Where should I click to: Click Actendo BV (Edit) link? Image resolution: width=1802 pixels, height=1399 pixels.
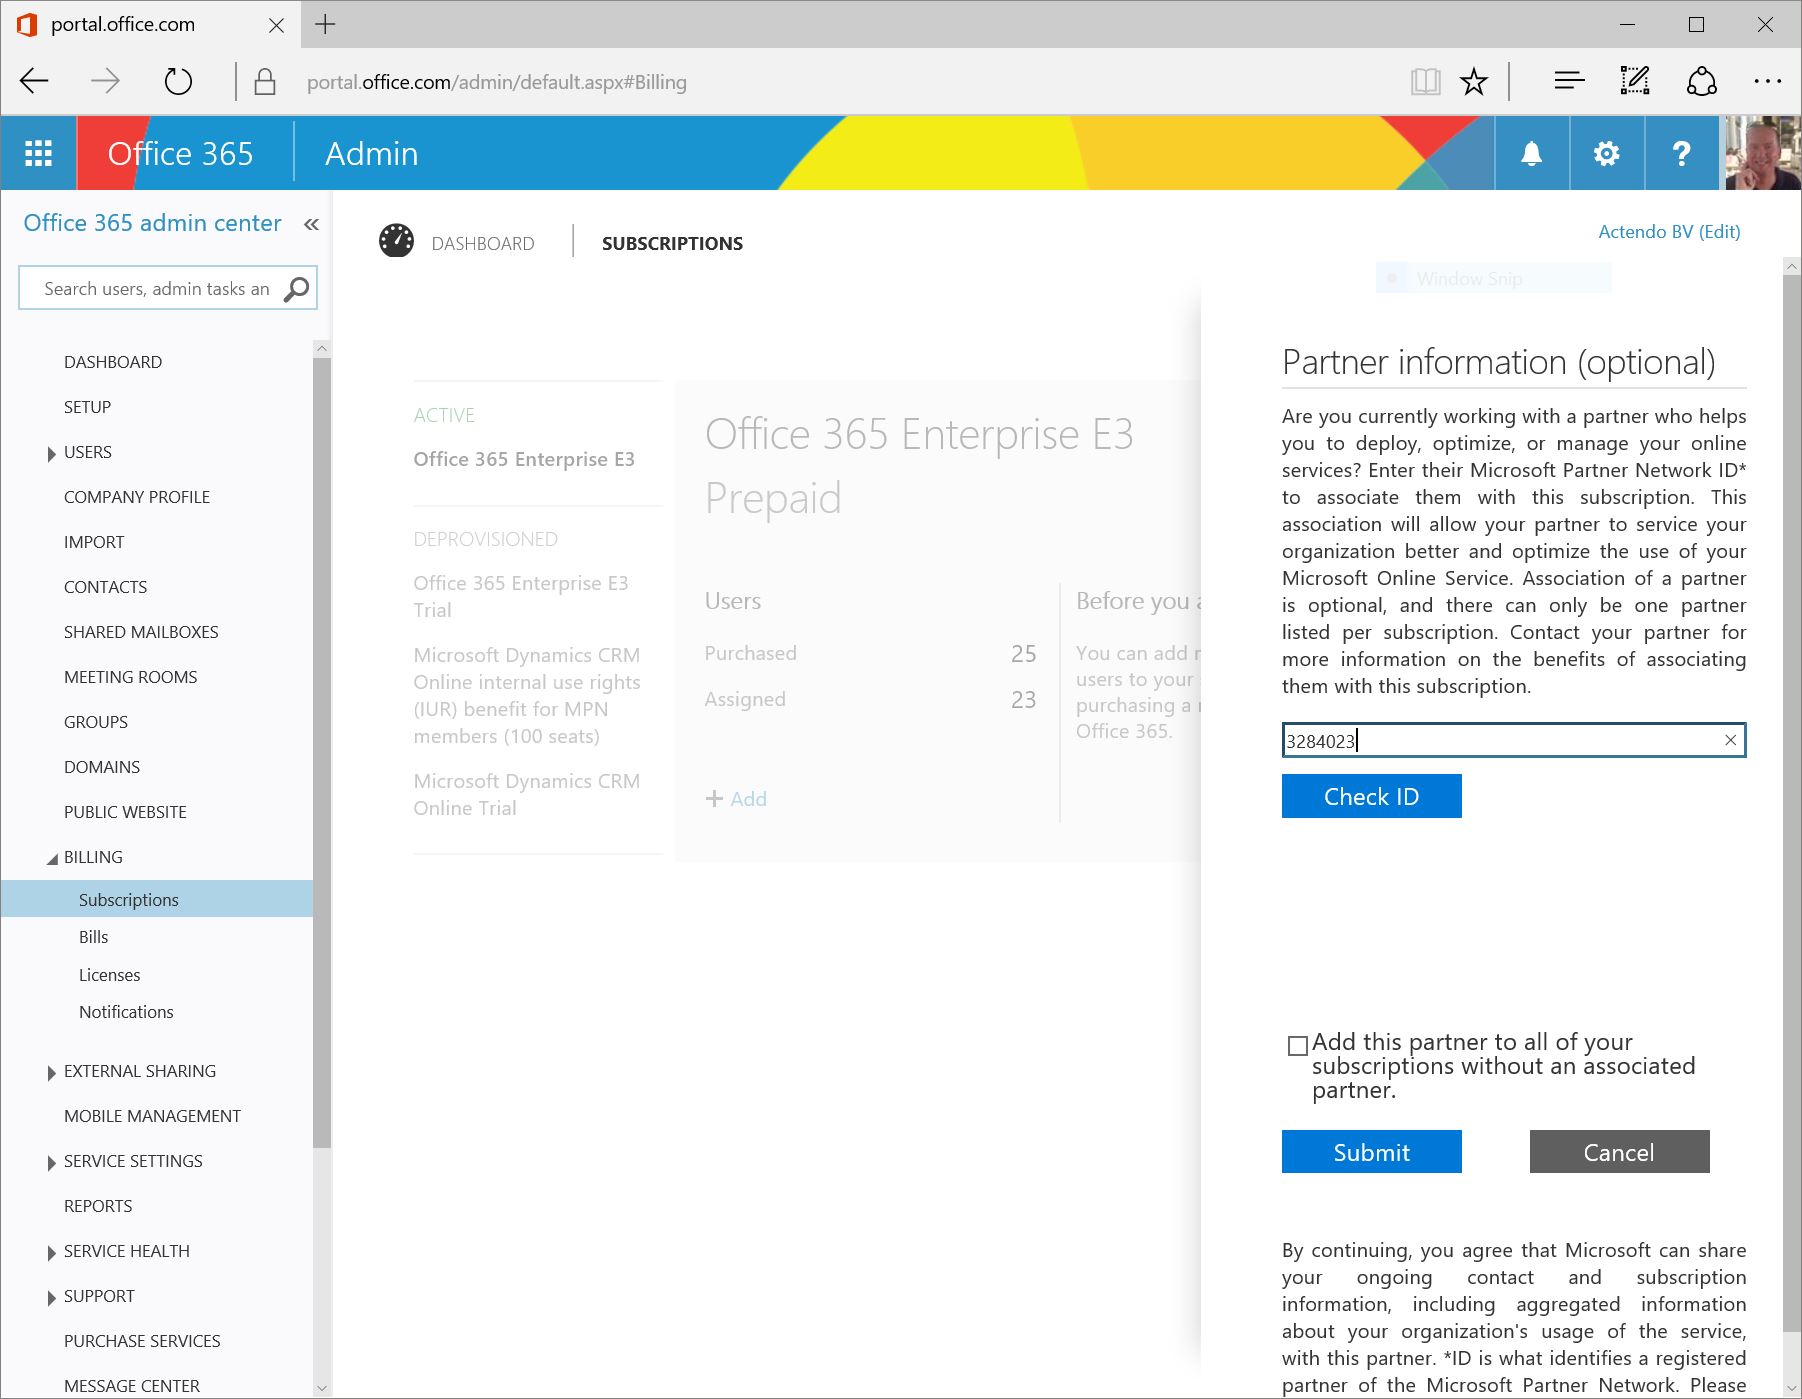coord(1669,231)
